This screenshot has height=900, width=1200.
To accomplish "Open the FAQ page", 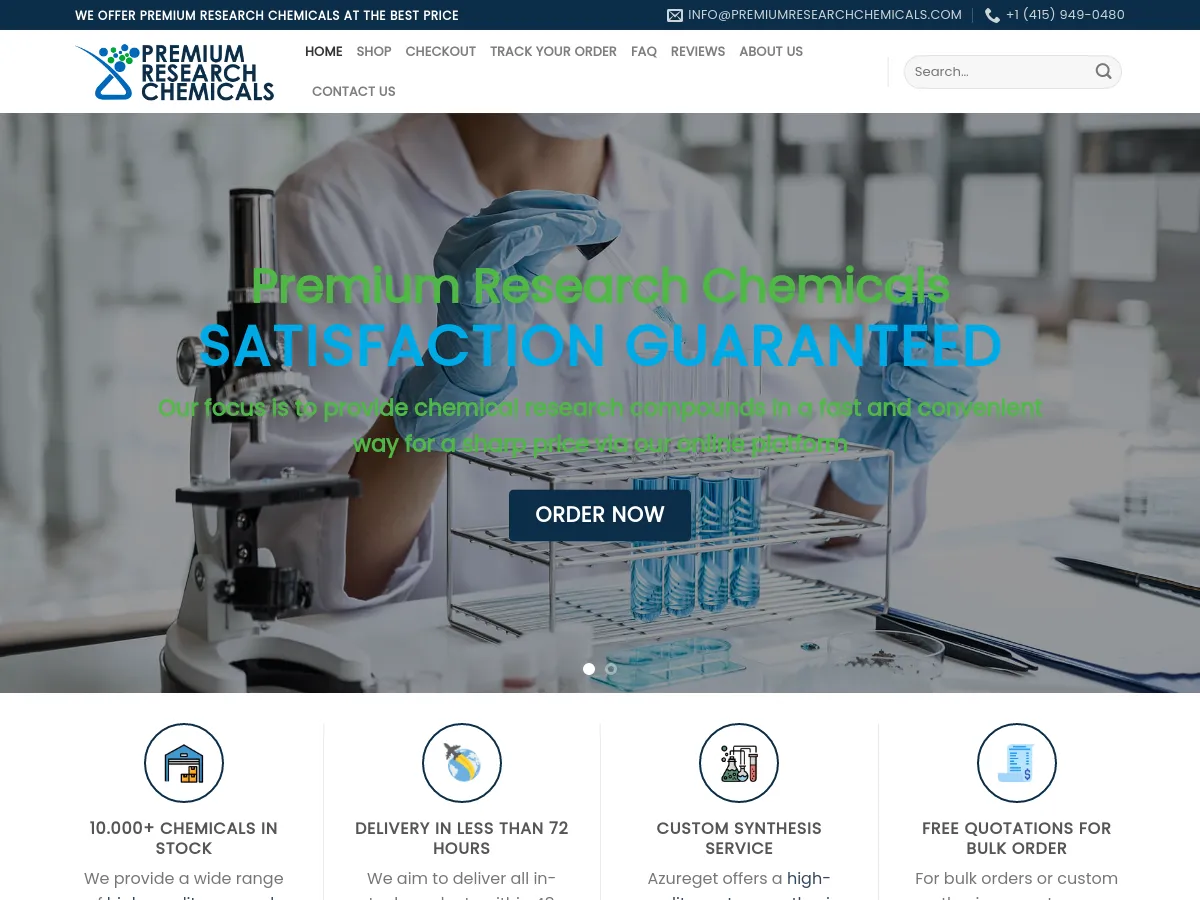I will 644,51.
